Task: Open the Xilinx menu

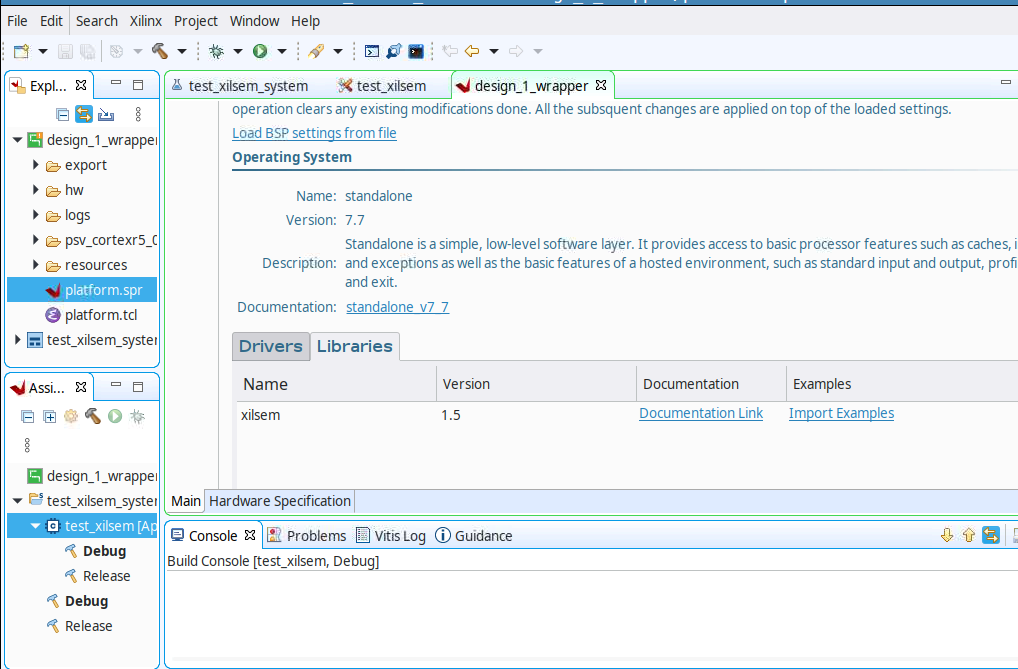Action: (x=145, y=21)
